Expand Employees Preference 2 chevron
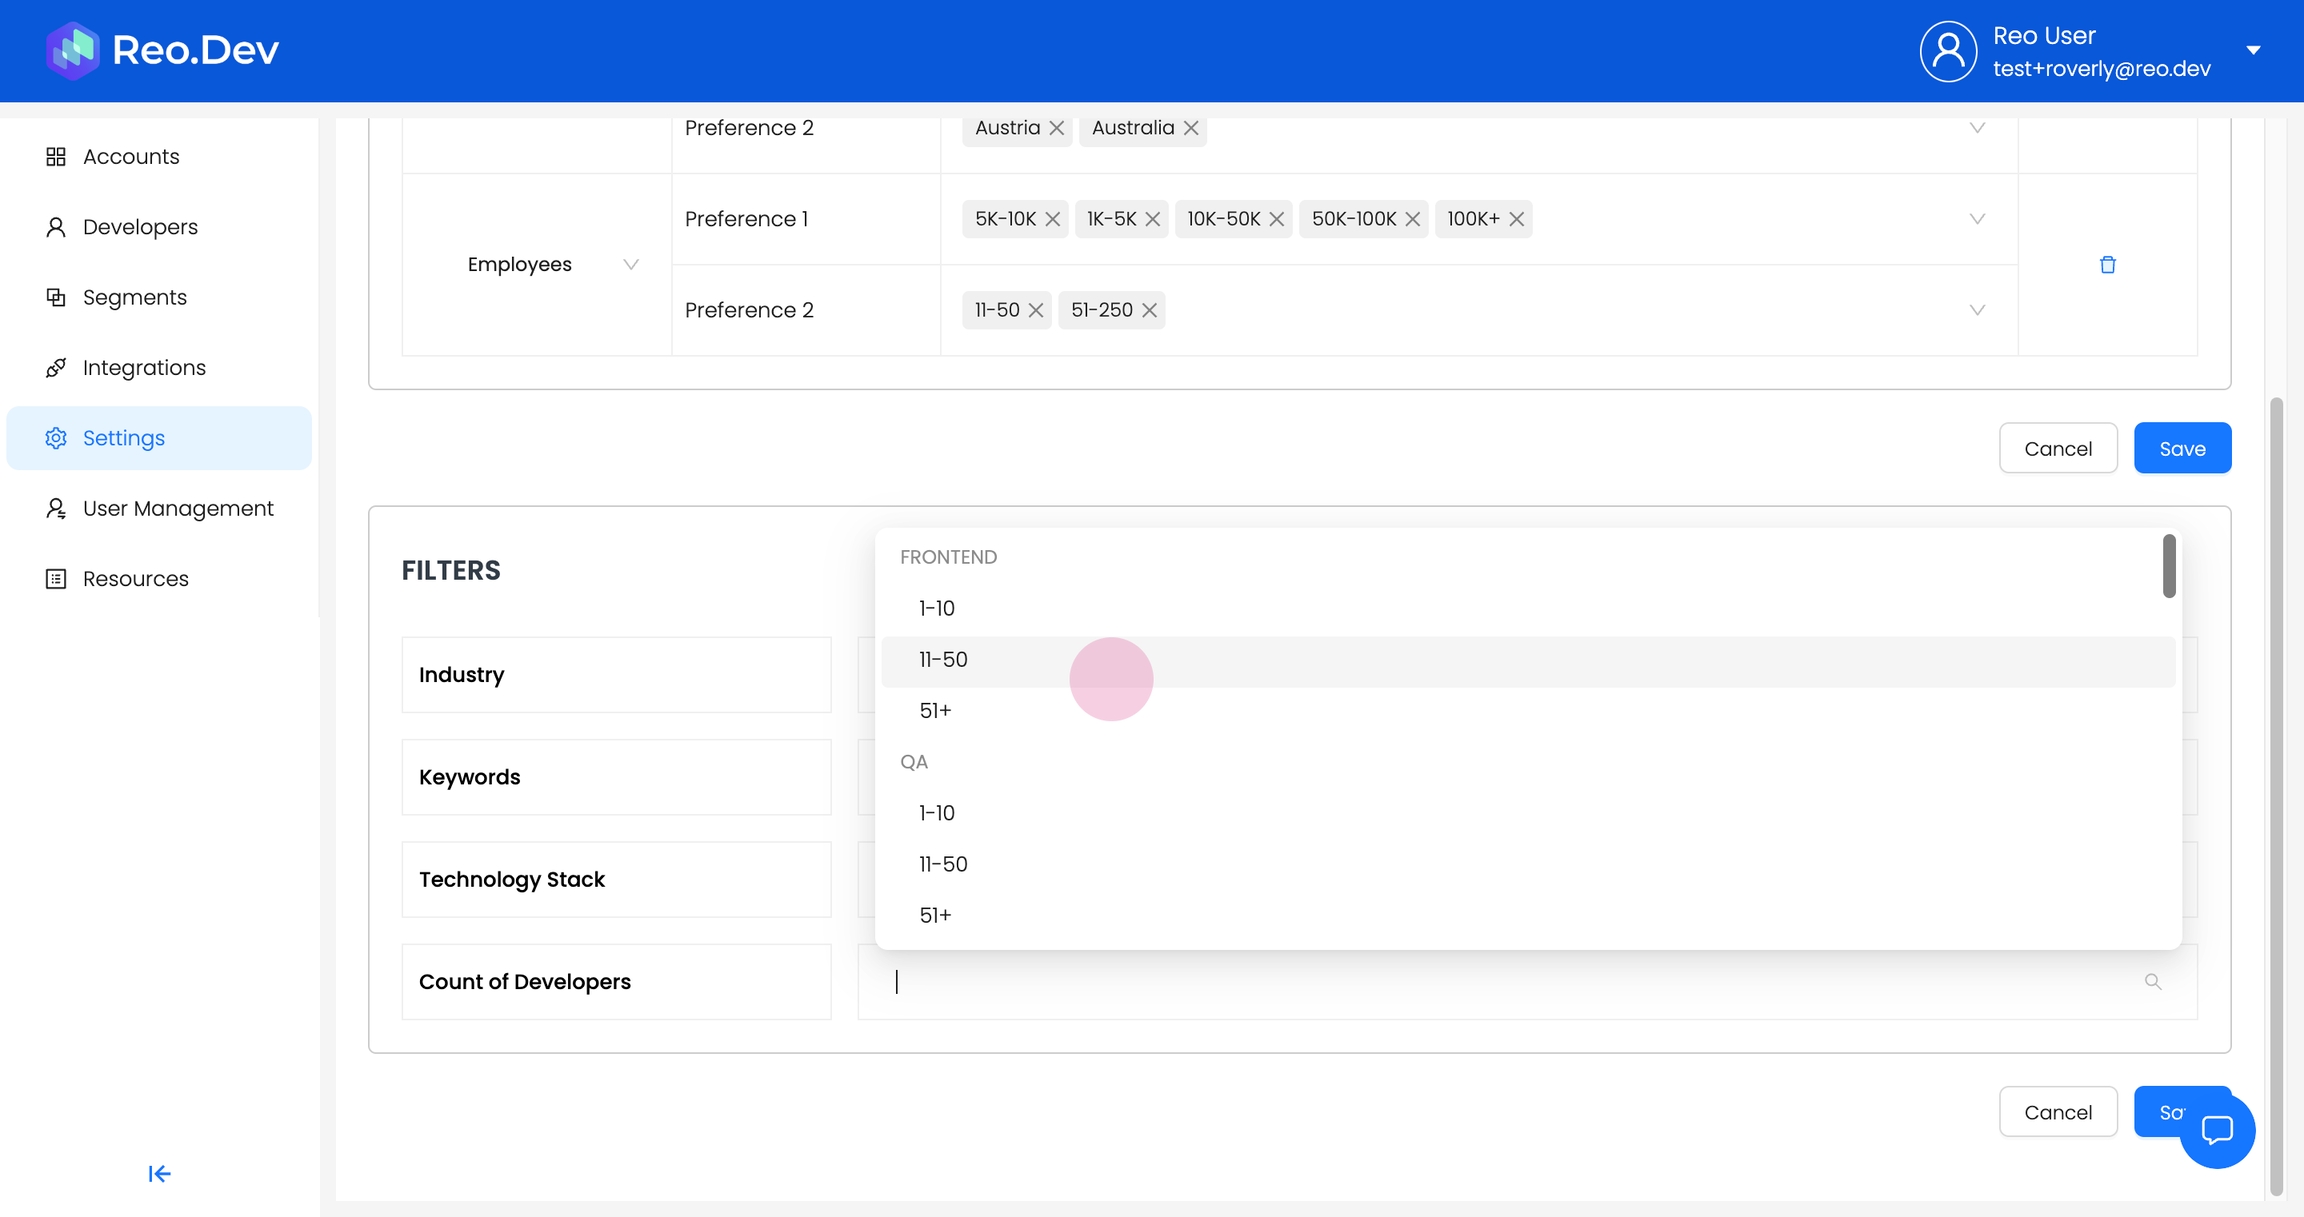 point(1976,310)
